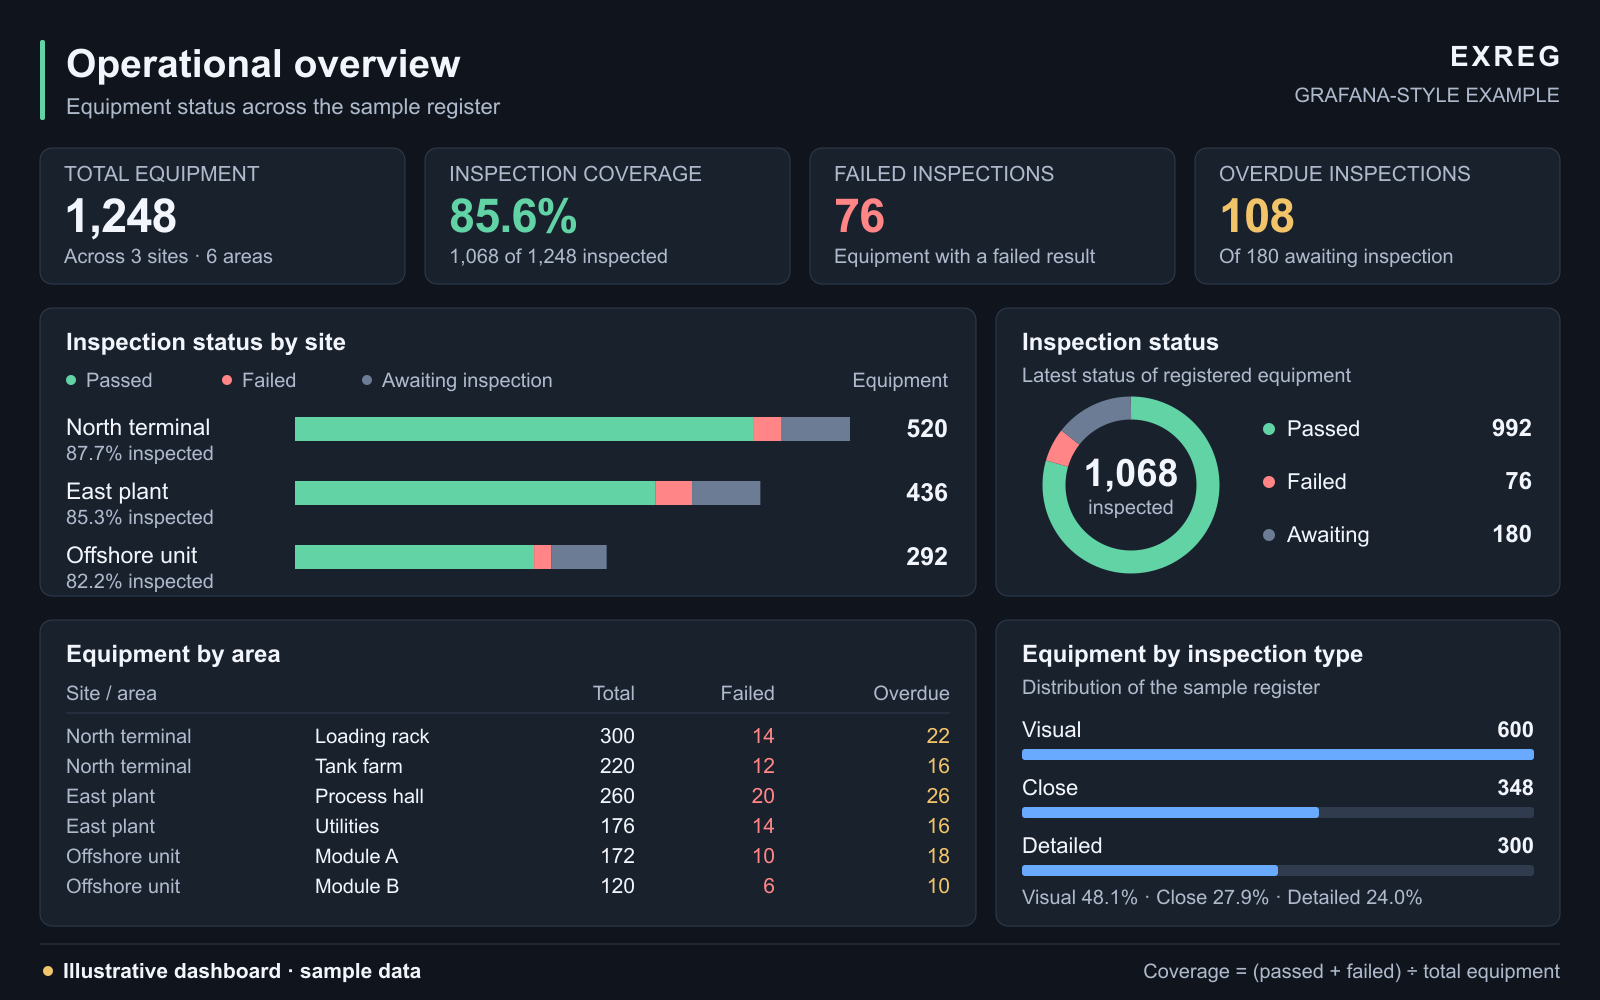
Task: Click the Detailed count 300
Action: point(1515,846)
